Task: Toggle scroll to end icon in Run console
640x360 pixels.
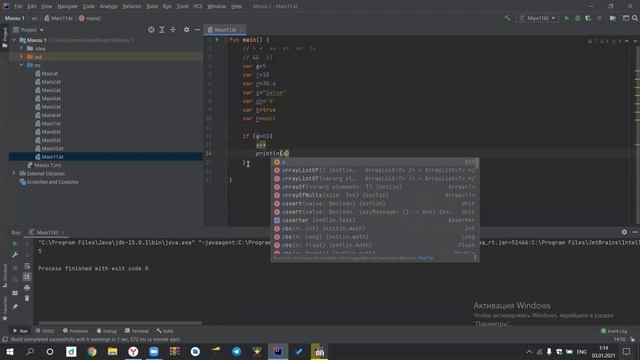Action: [27, 277]
